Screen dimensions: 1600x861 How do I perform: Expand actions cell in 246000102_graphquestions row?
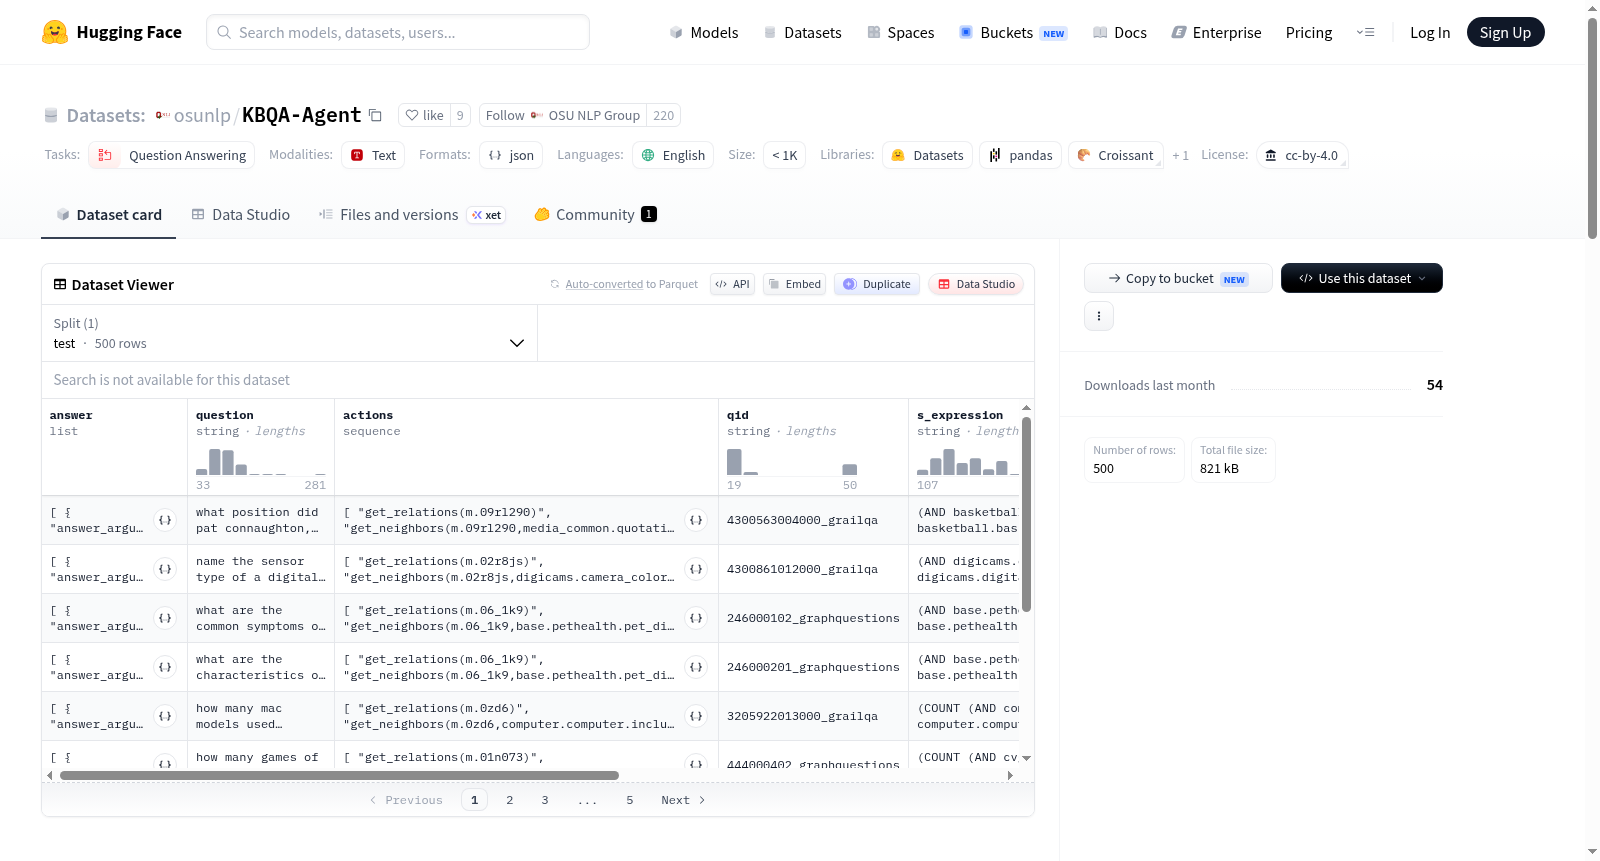click(x=696, y=618)
